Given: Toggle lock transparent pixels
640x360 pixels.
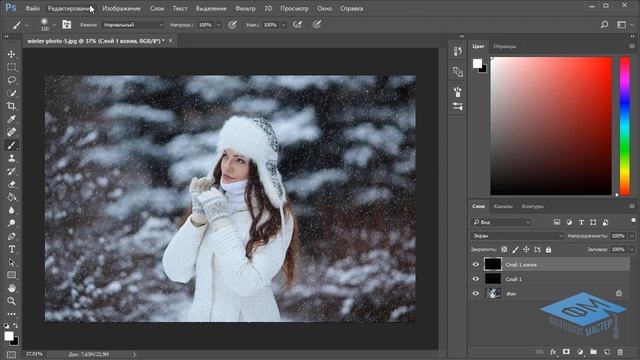Looking at the screenshot, I should tap(504, 249).
